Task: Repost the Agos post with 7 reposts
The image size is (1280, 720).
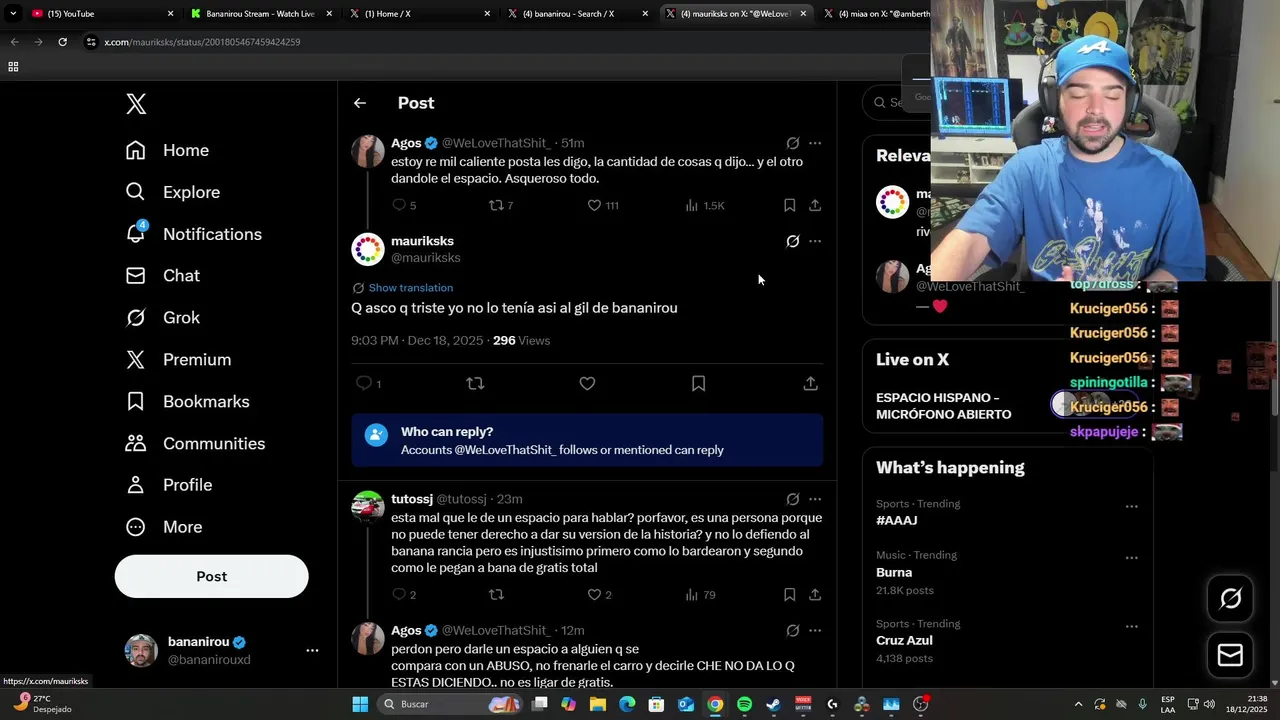Action: click(500, 205)
